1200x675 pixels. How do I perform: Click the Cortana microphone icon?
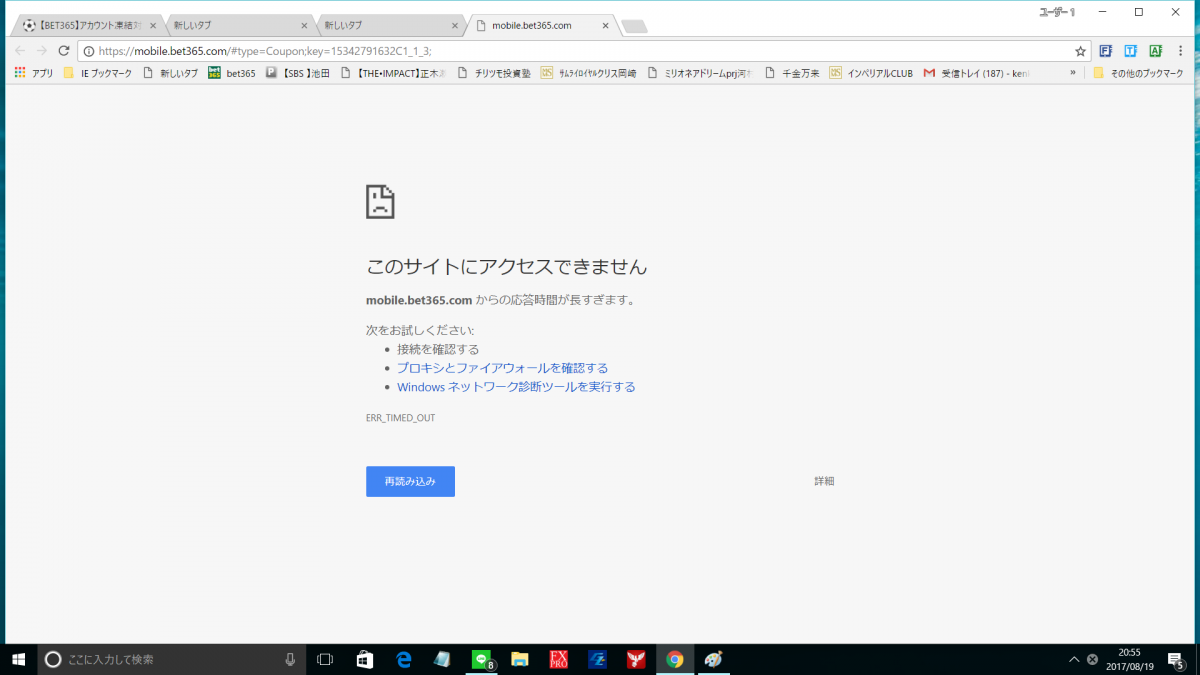290,659
